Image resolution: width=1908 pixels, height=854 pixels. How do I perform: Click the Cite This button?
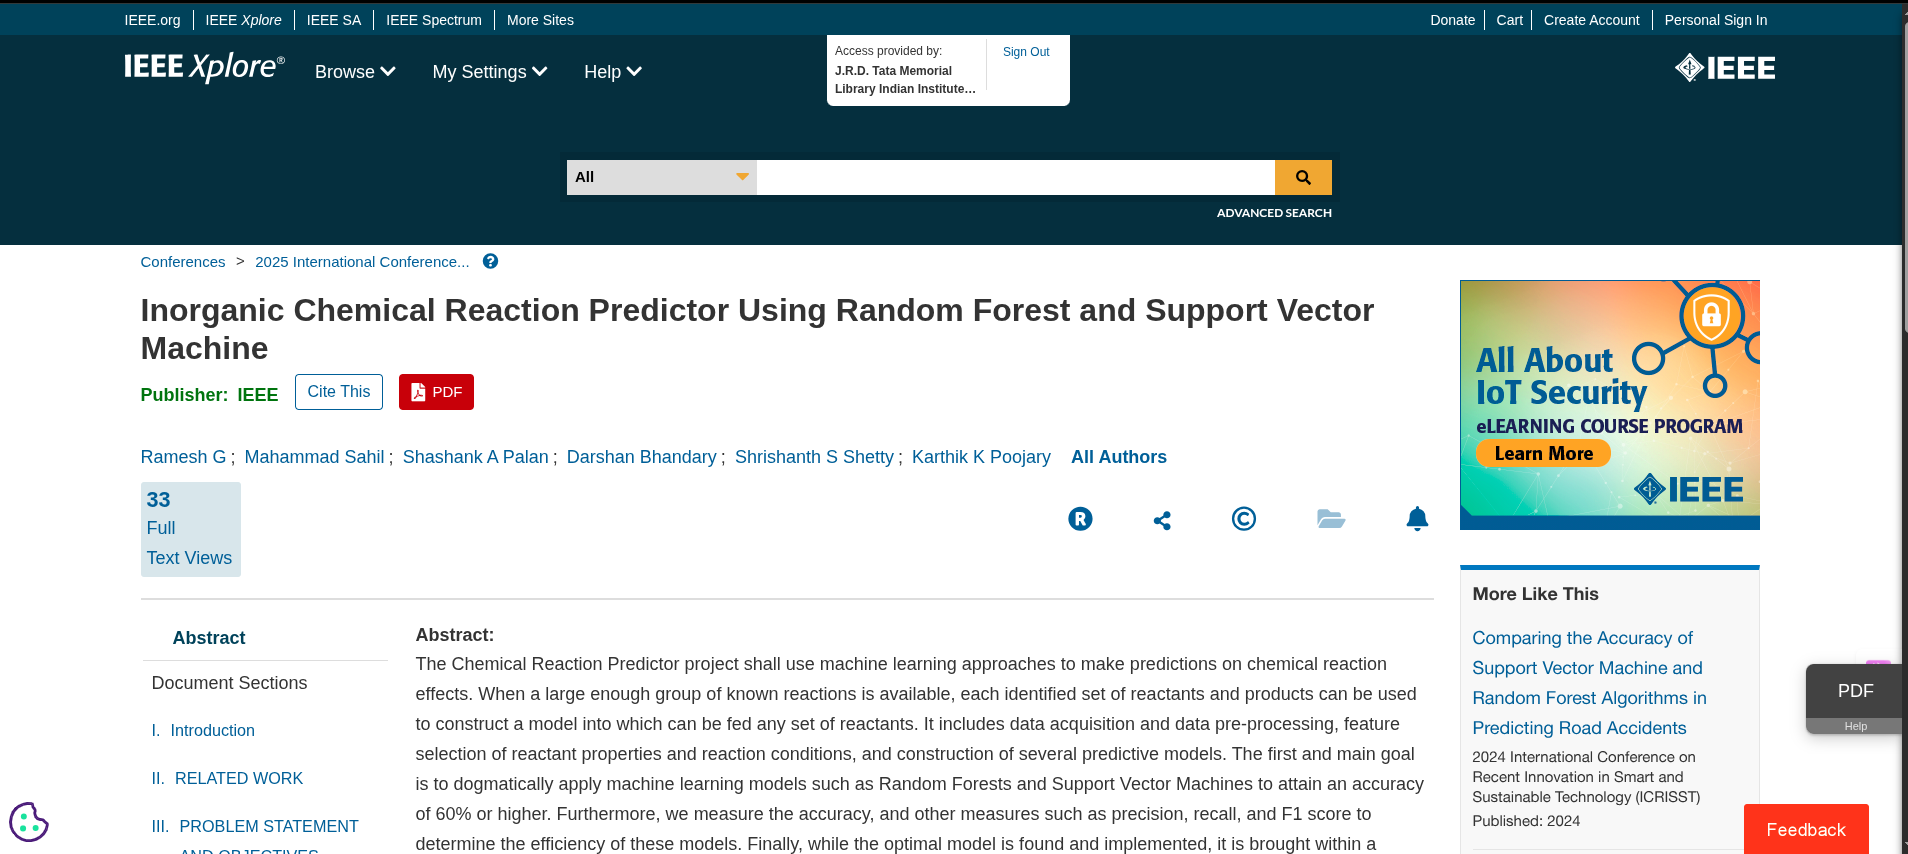338,391
